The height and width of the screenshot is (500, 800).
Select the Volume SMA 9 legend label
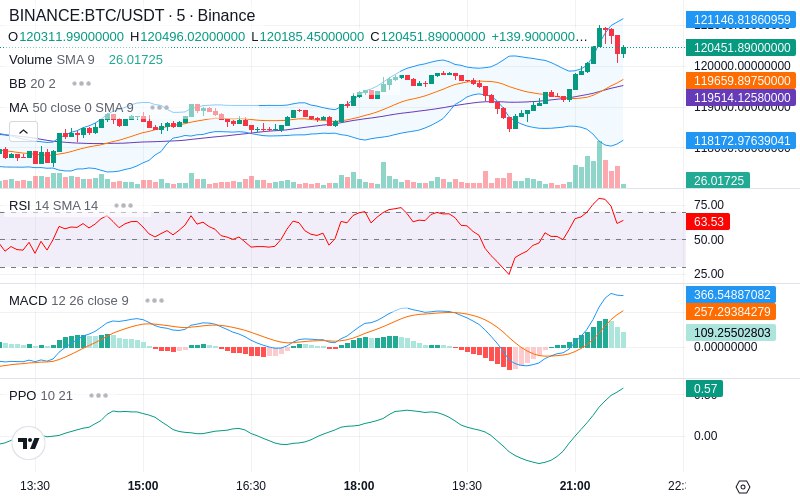click(x=52, y=60)
